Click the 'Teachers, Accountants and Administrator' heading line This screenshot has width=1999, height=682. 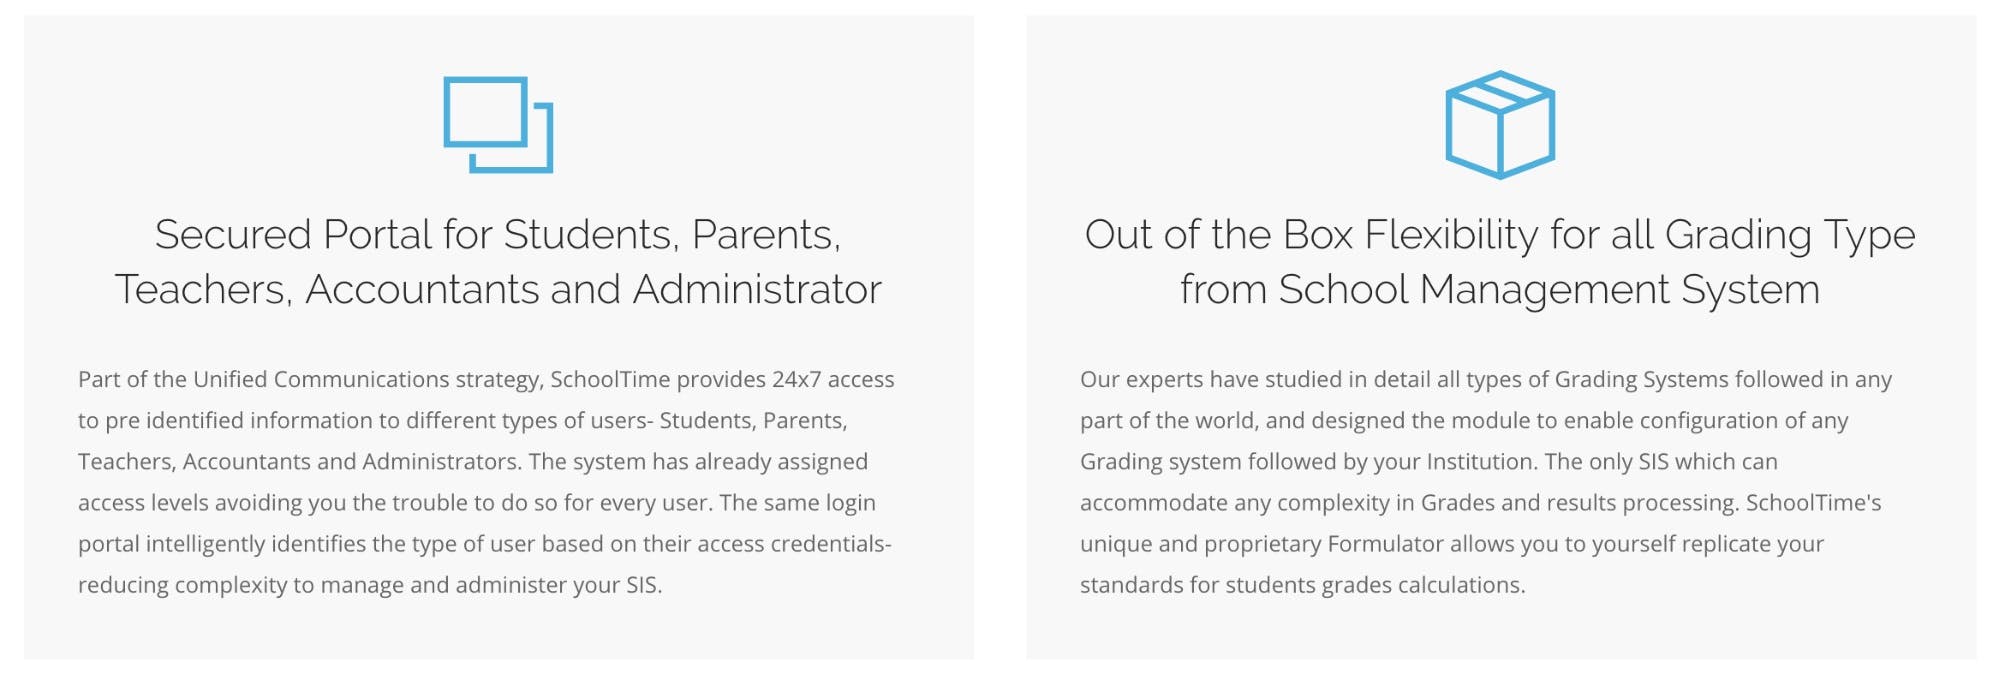(x=498, y=290)
